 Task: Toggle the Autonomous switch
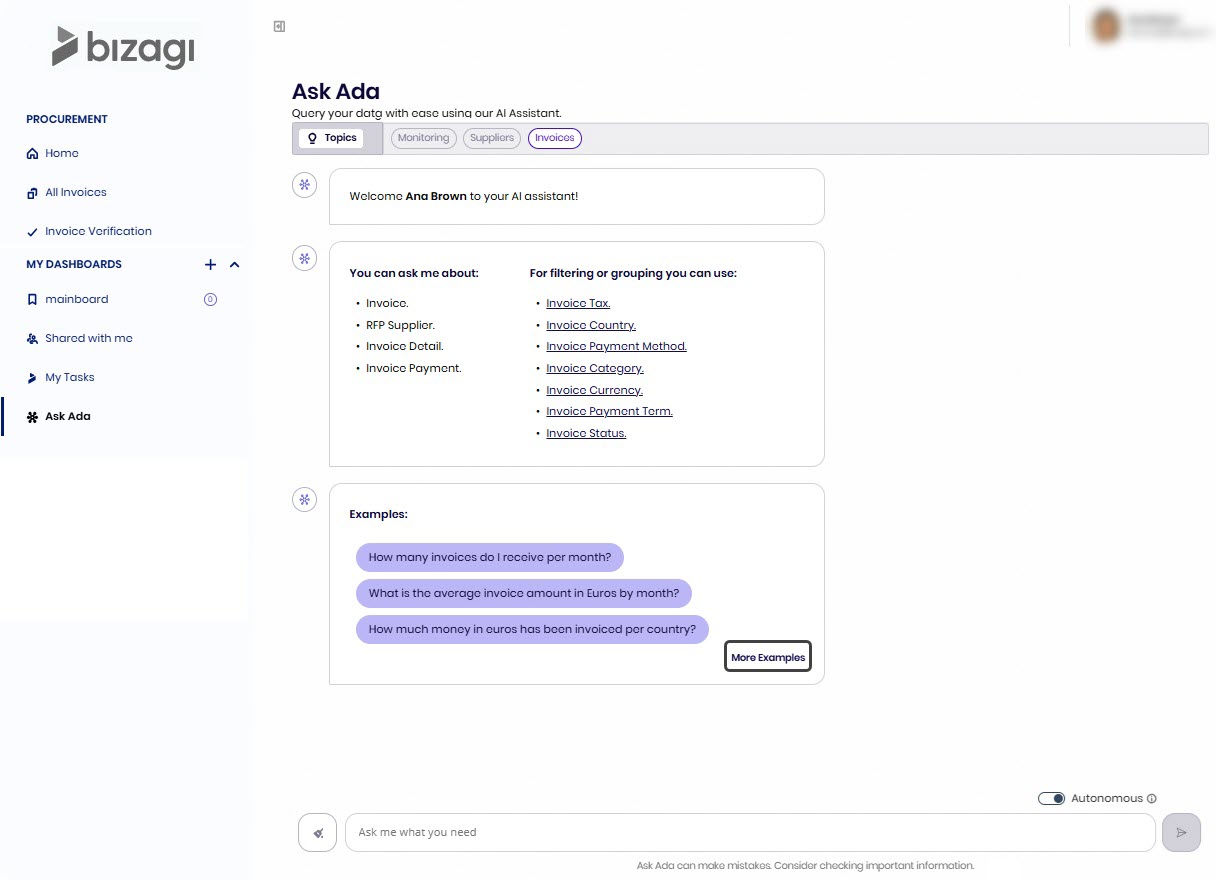pyautogui.click(x=1051, y=799)
